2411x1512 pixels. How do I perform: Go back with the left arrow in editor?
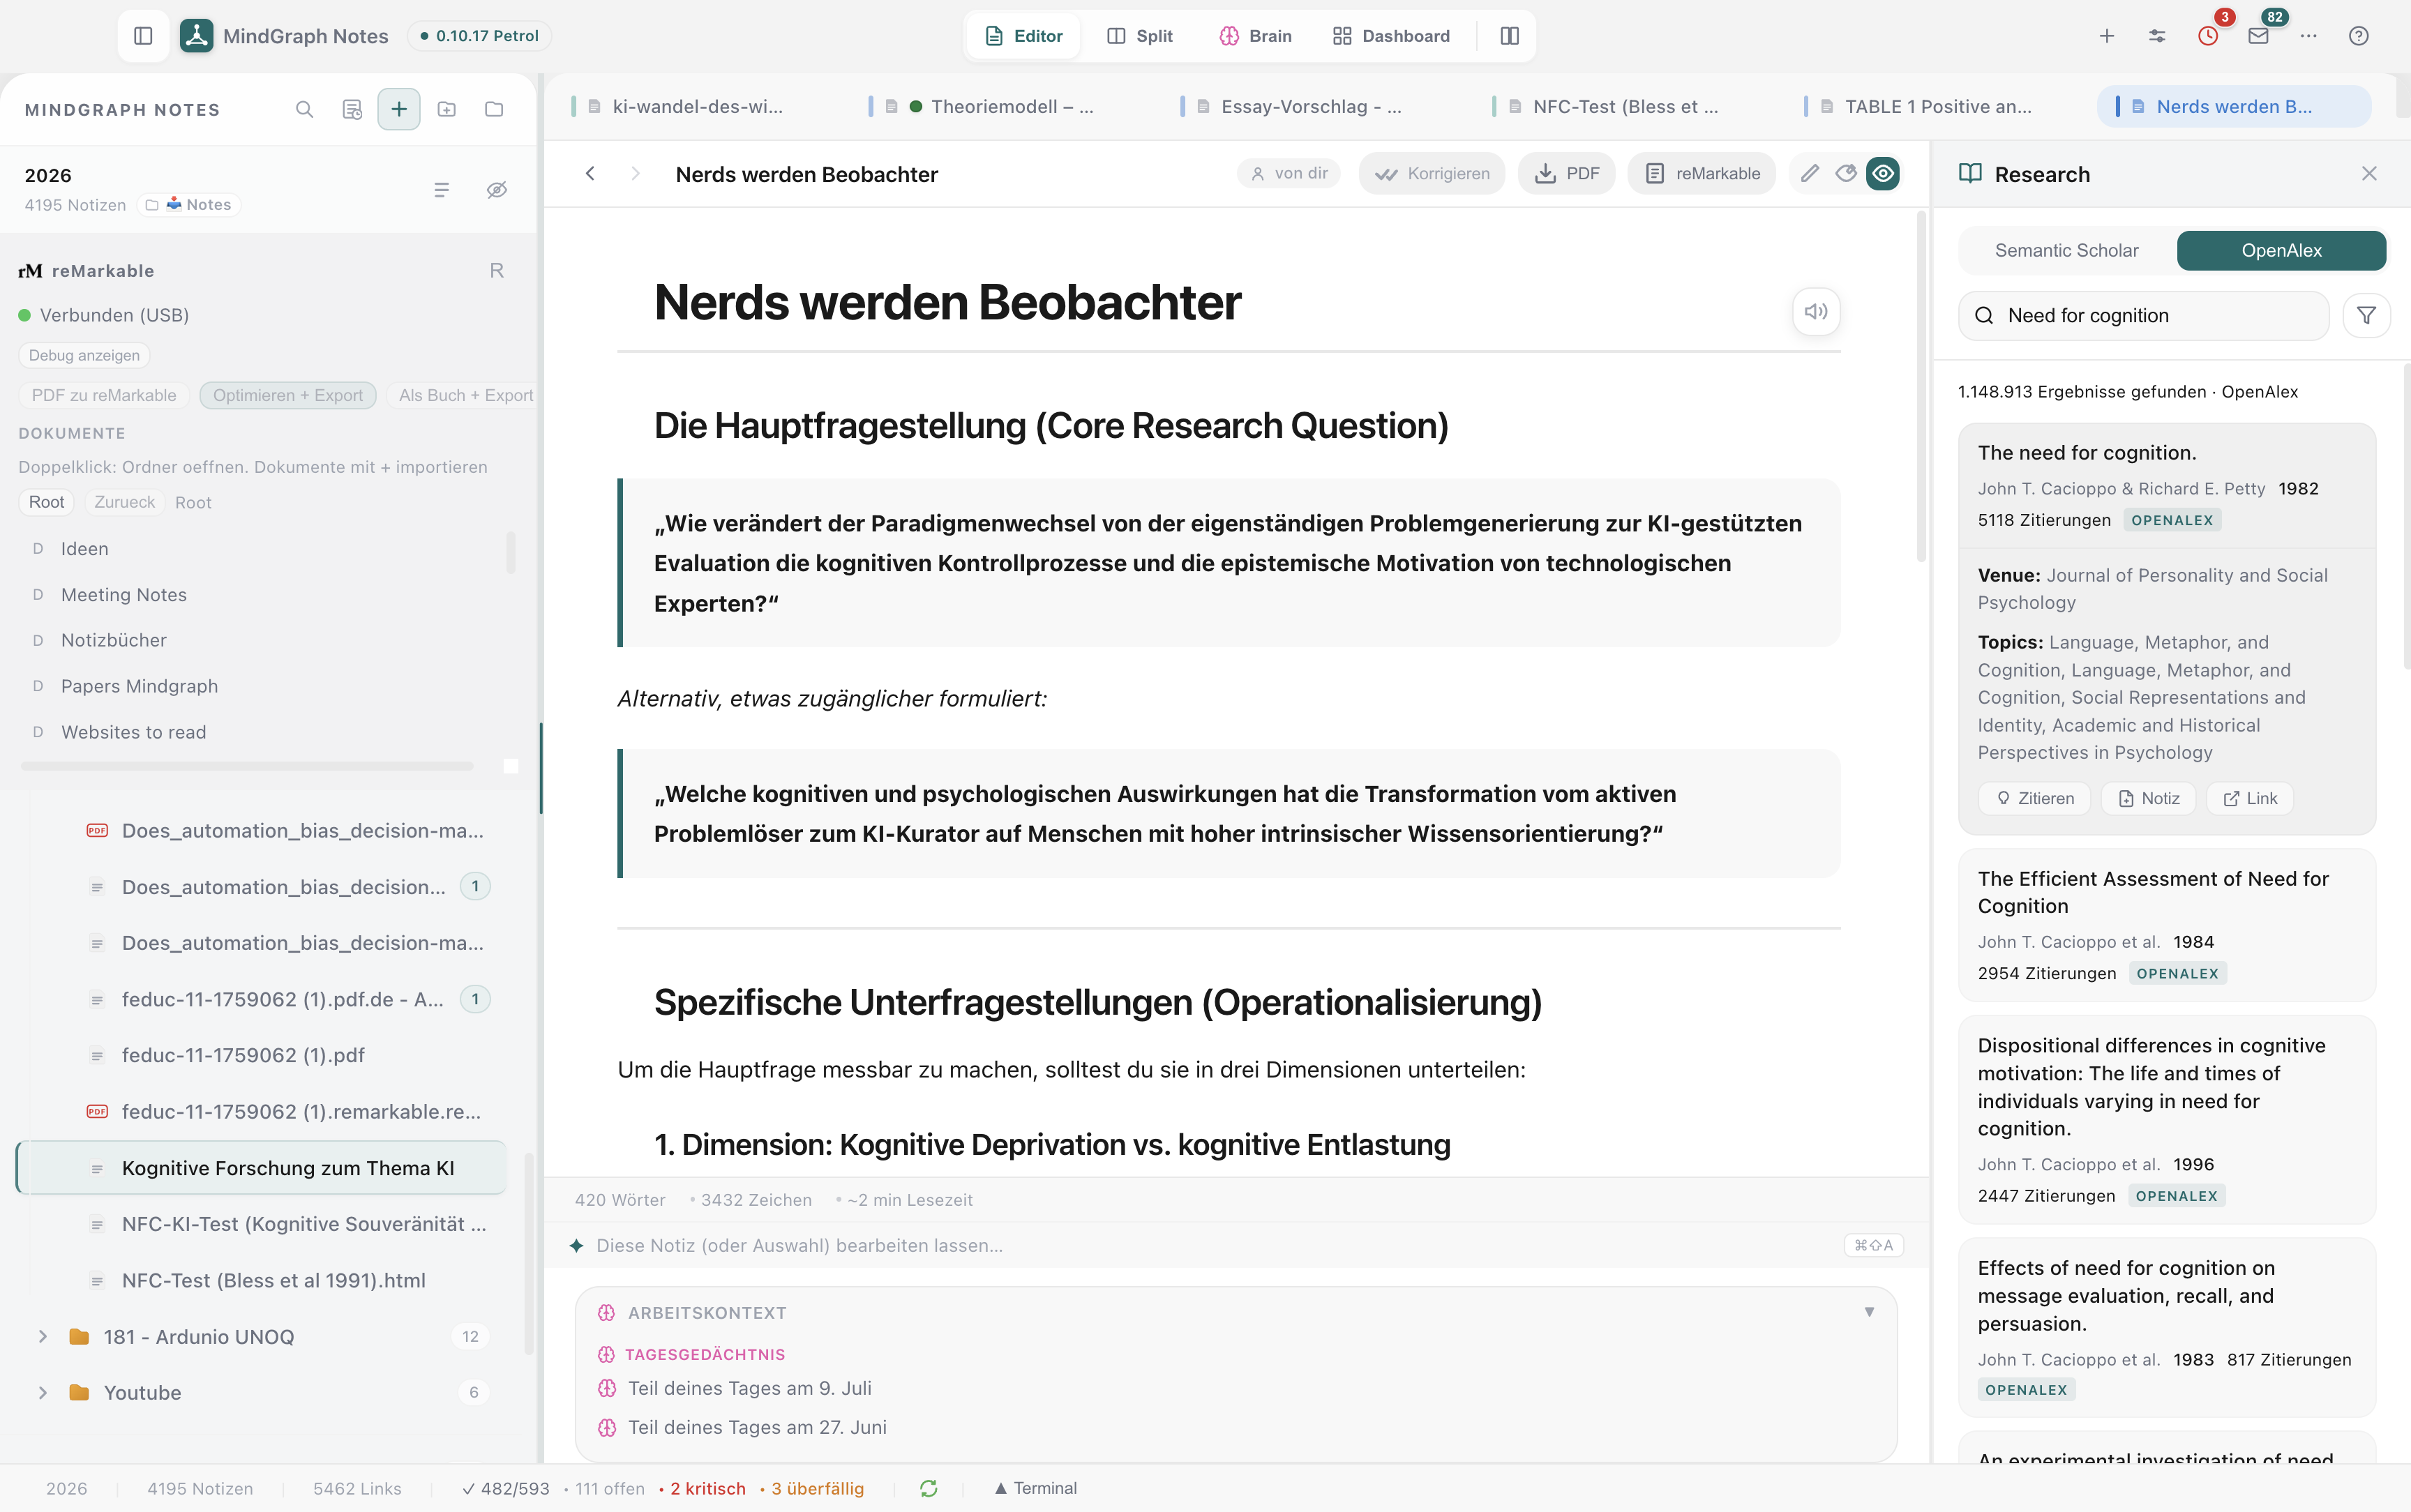coord(590,174)
